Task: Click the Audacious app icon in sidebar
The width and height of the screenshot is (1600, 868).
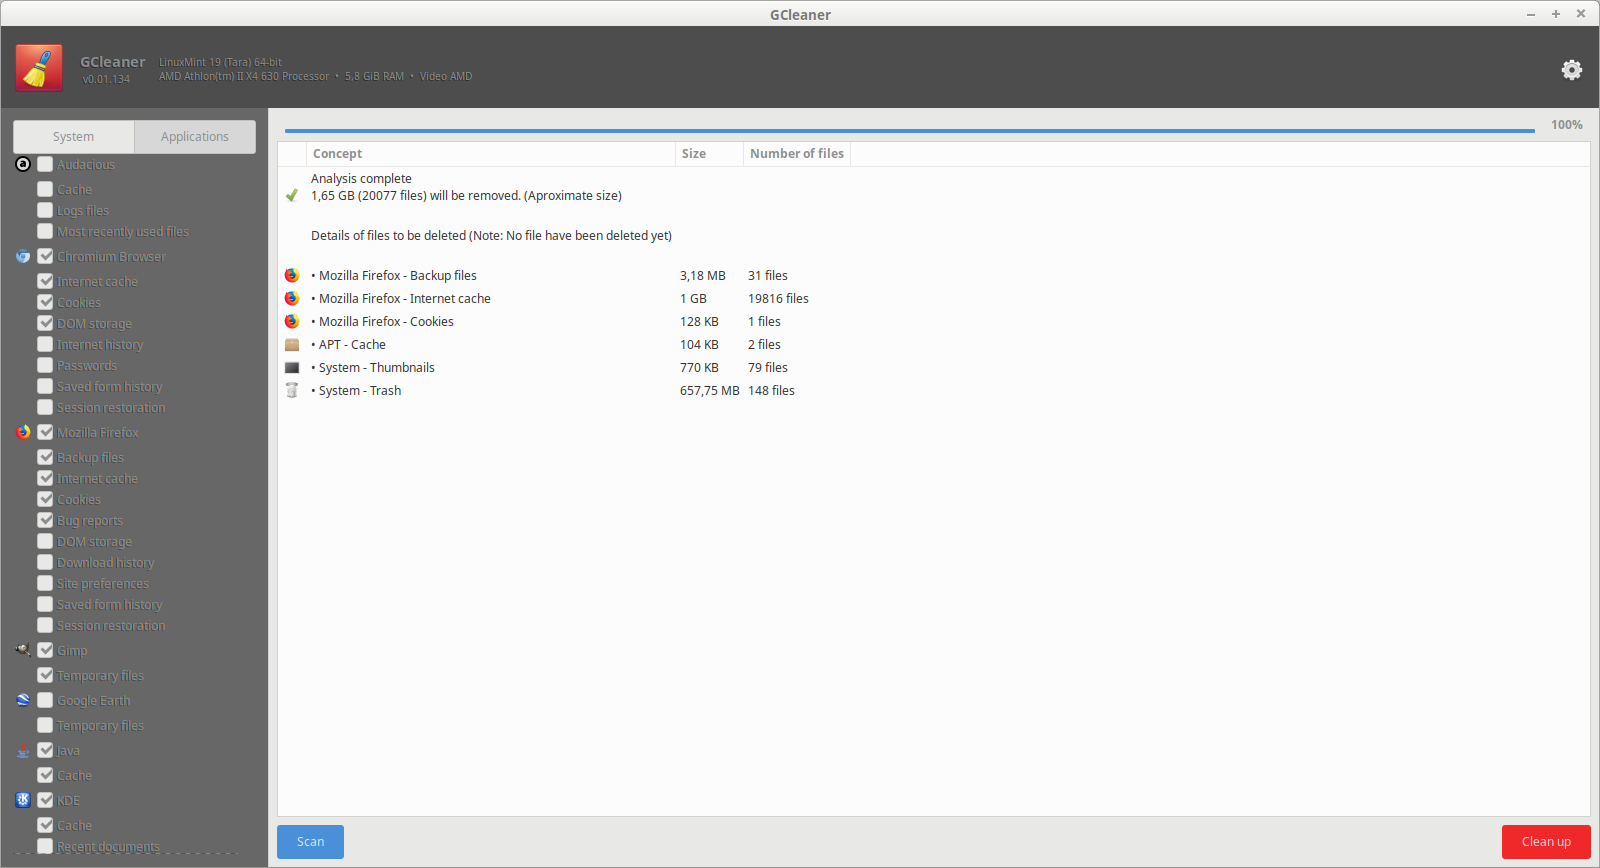Action: [23, 164]
